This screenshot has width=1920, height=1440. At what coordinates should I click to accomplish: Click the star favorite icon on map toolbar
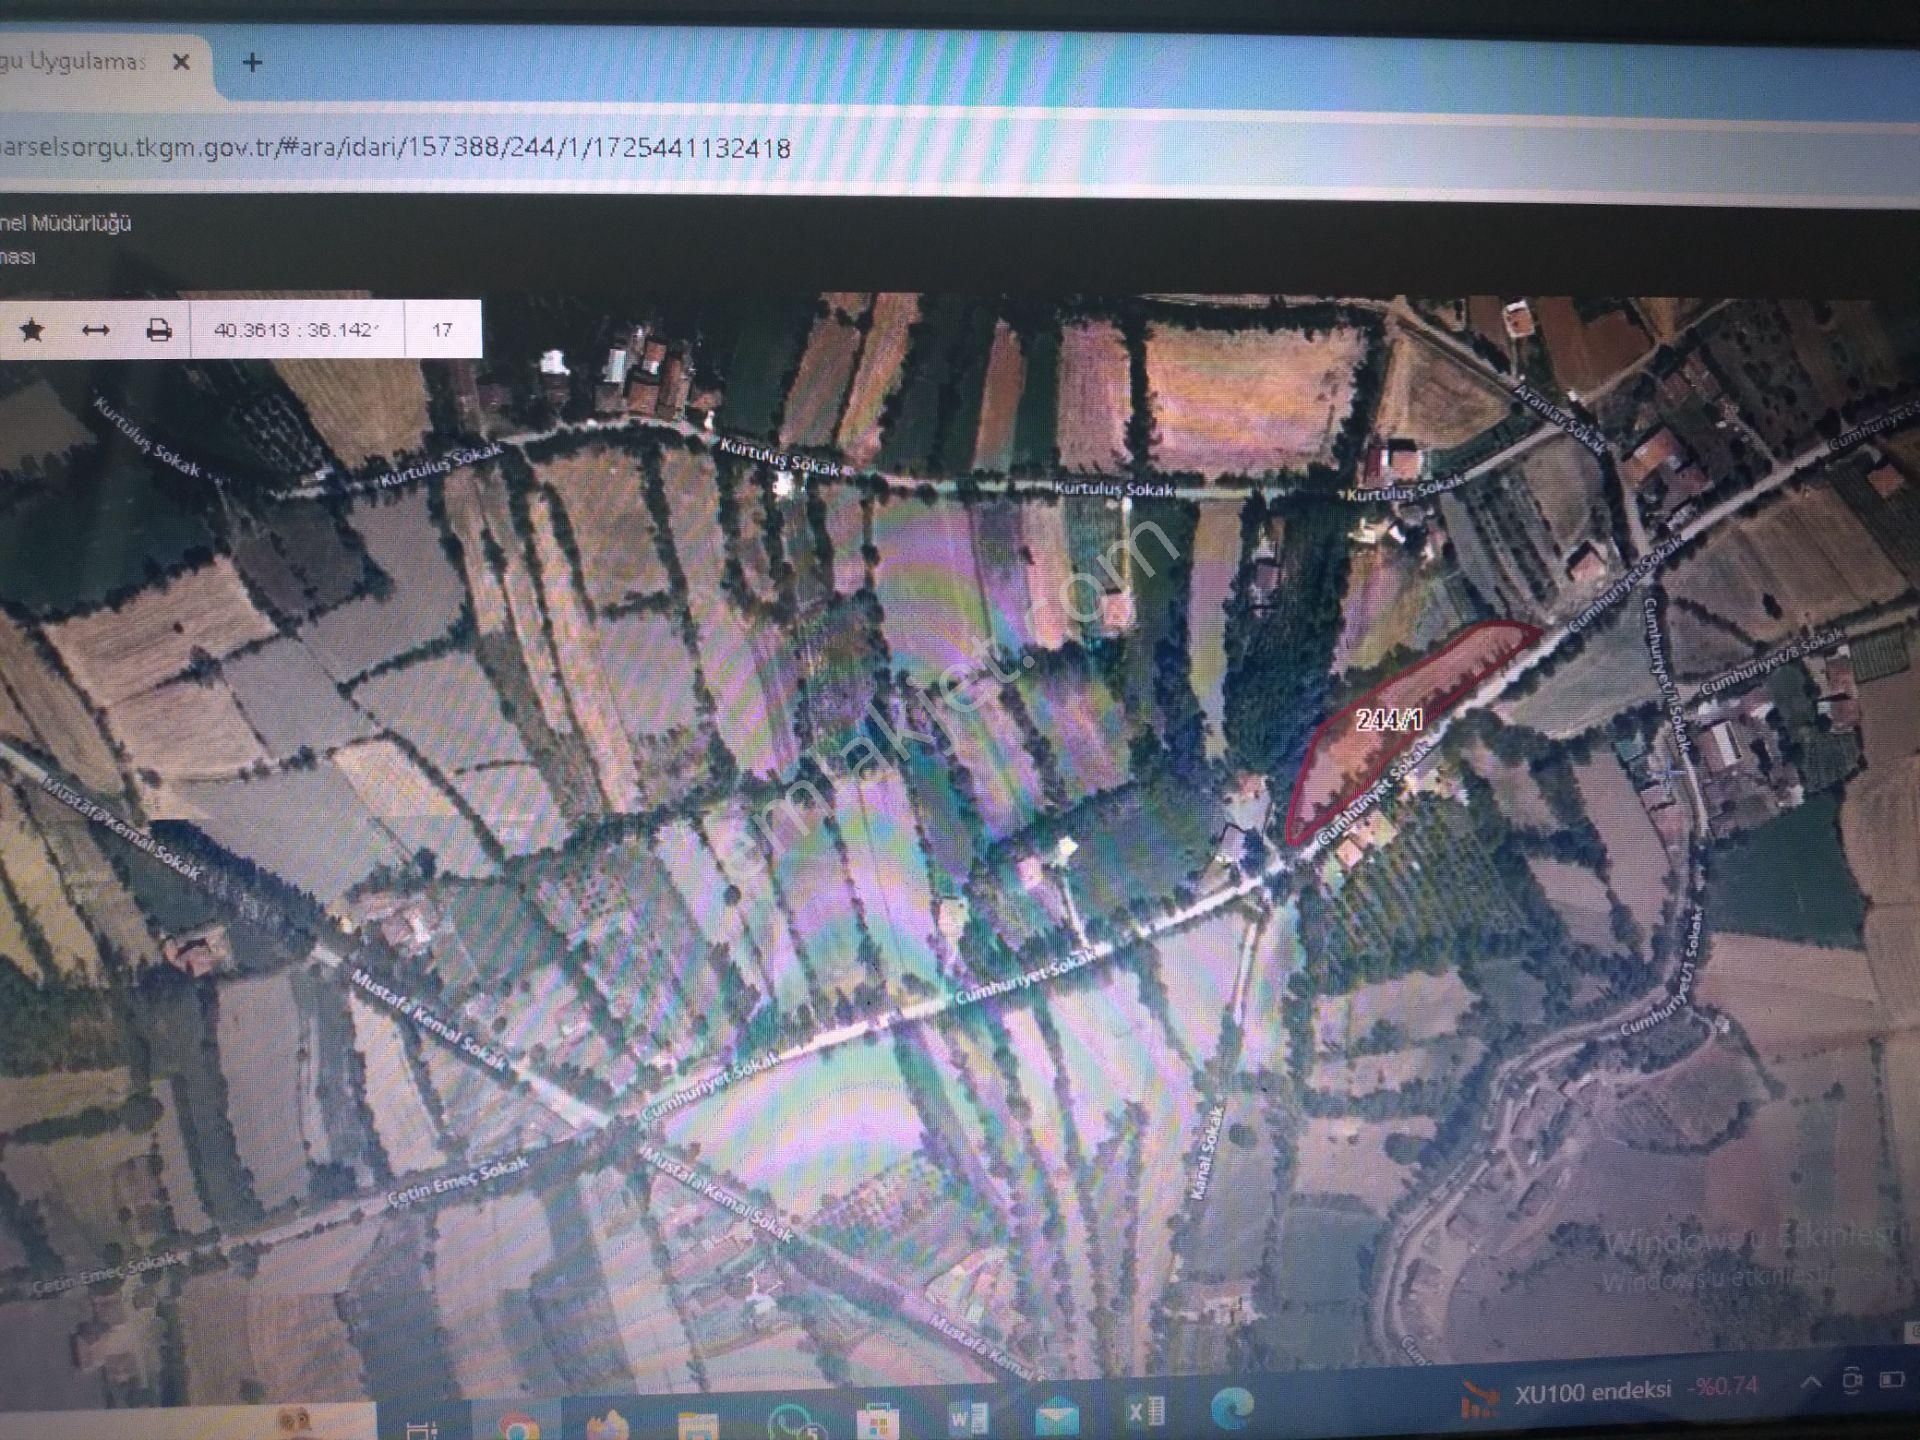[x=33, y=330]
